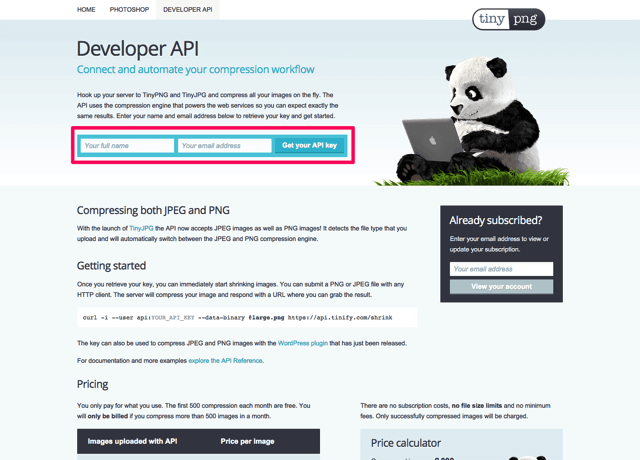This screenshot has width=640, height=460.
Task: Click the tinypng logo
Action: pyautogui.click(x=509, y=19)
